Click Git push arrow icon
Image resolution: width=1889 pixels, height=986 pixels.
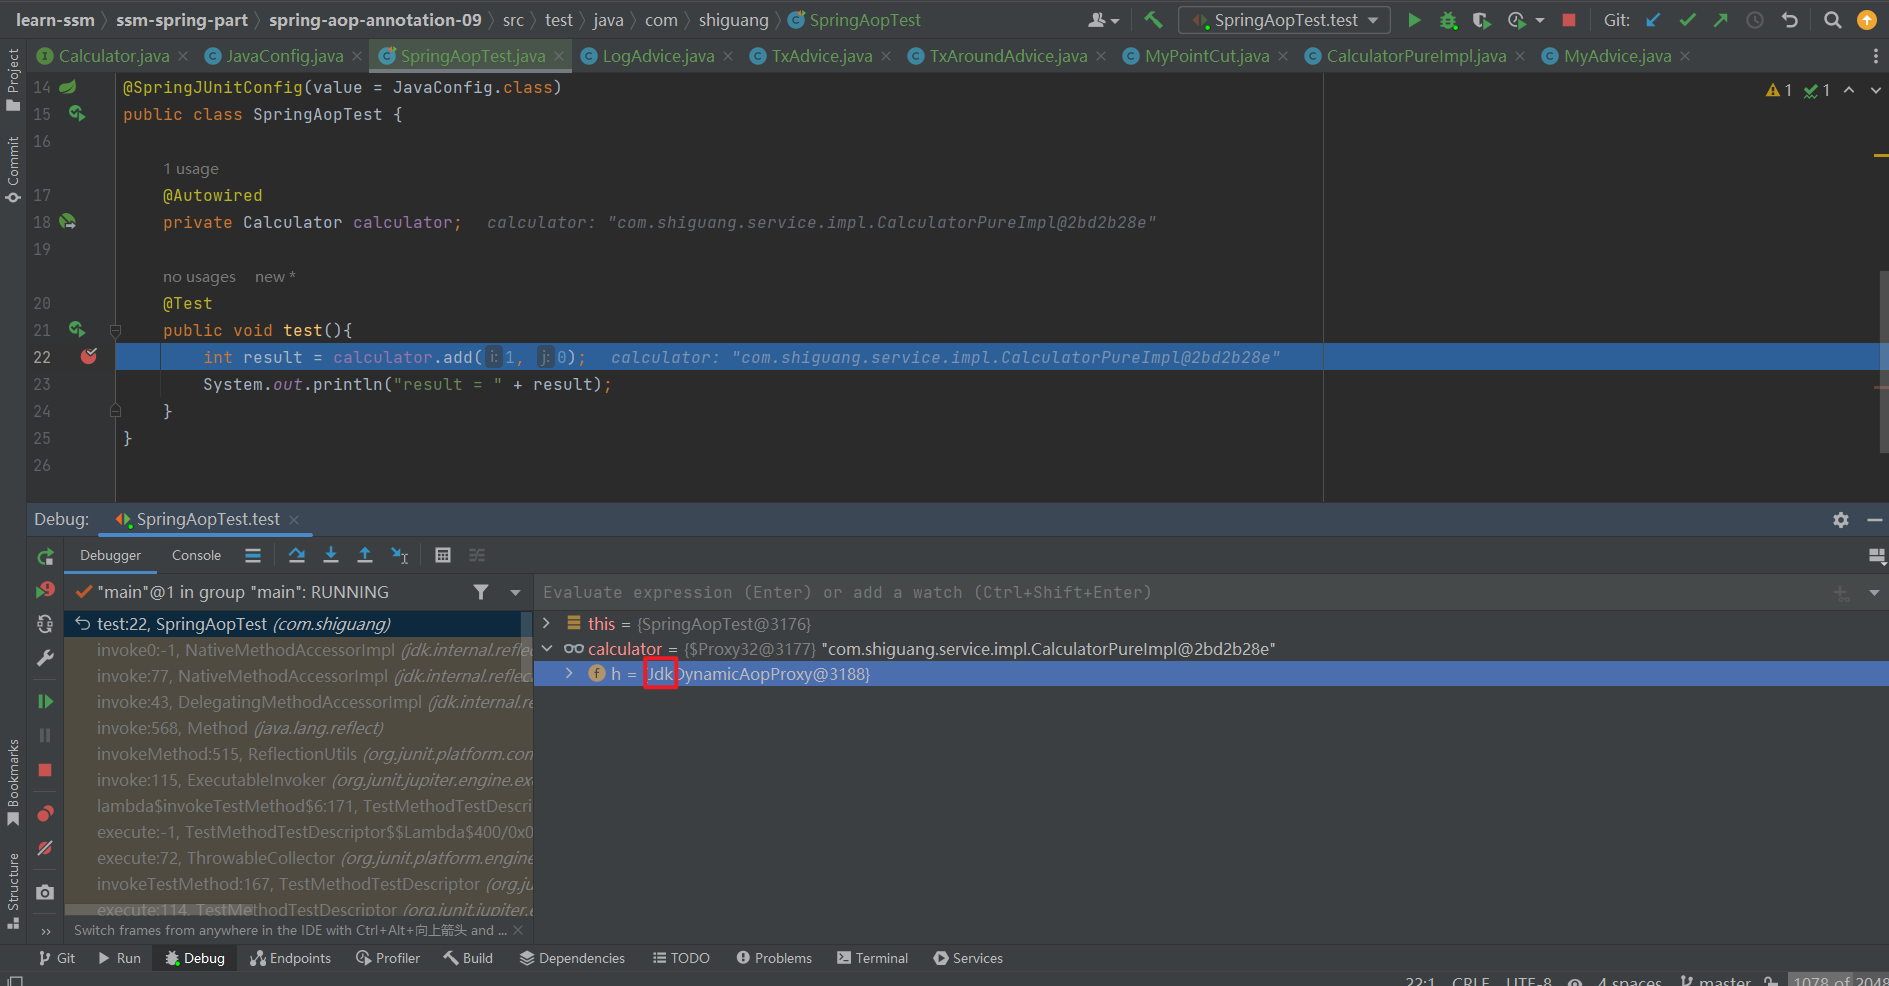(1721, 20)
